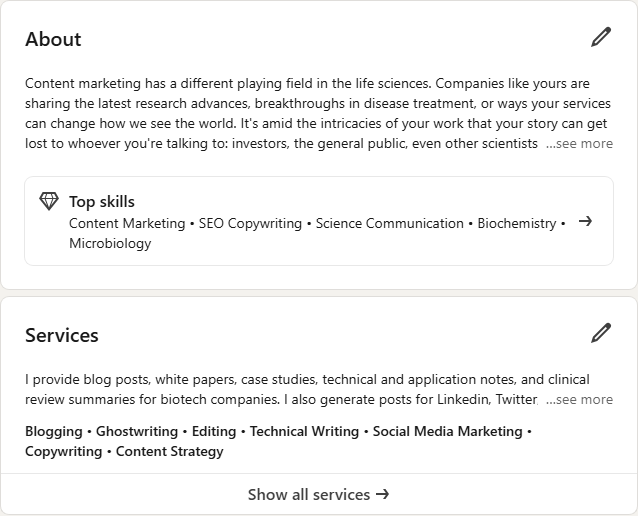The width and height of the screenshot is (638, 516).
Task: Click the Top skills heading
Action: (x=102, y=202)
